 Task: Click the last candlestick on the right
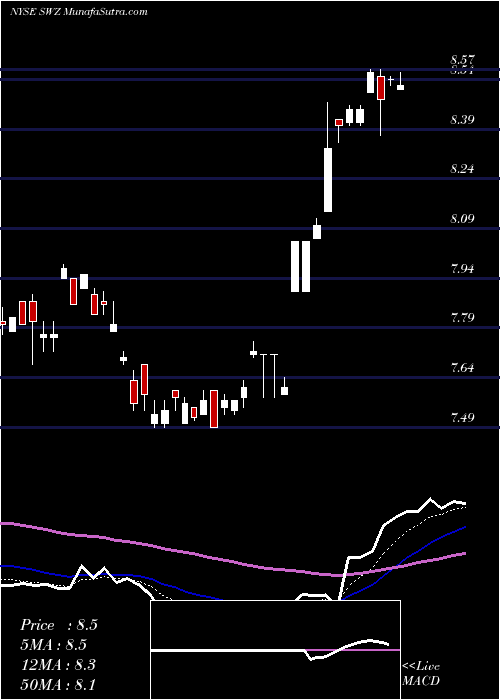(400, 81)
